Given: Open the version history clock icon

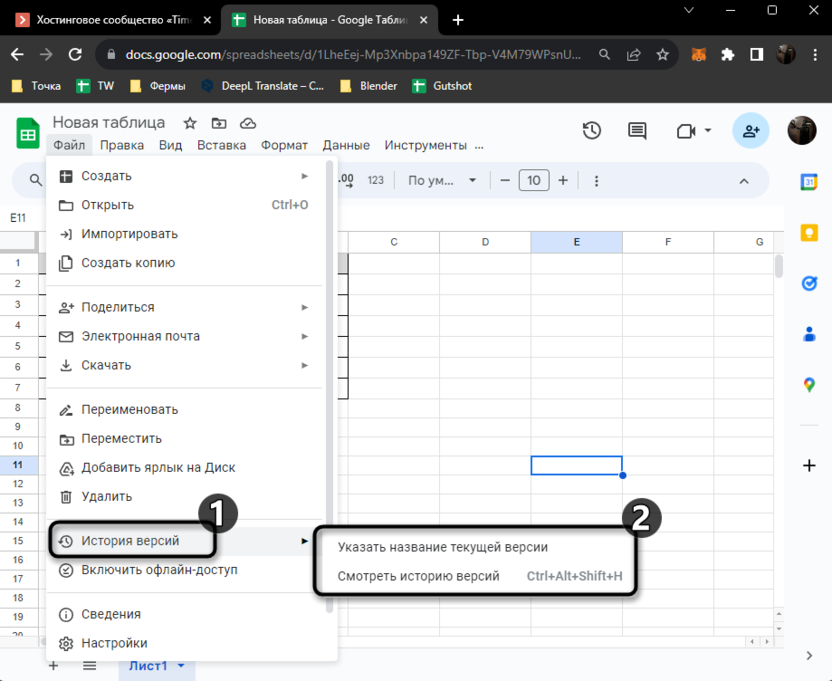Looking at the screenshot, I should [591, 131].
